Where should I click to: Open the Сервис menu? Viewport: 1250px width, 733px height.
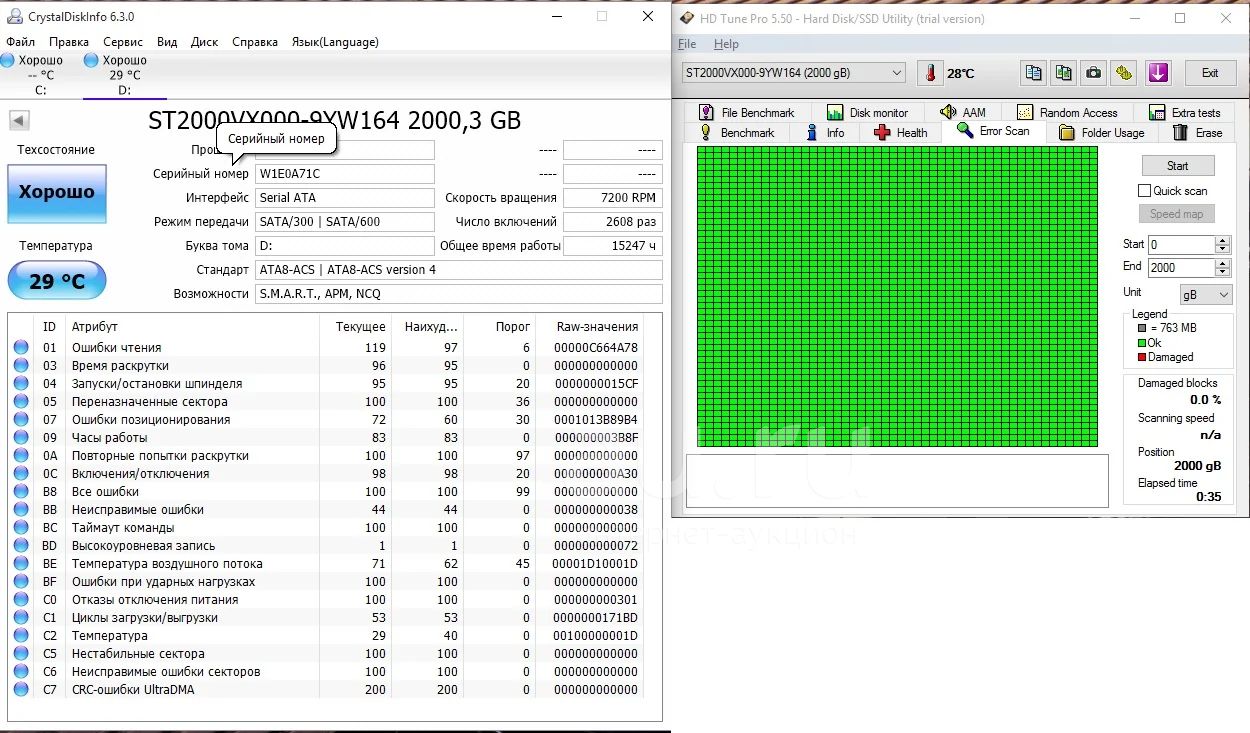point(123,42)
